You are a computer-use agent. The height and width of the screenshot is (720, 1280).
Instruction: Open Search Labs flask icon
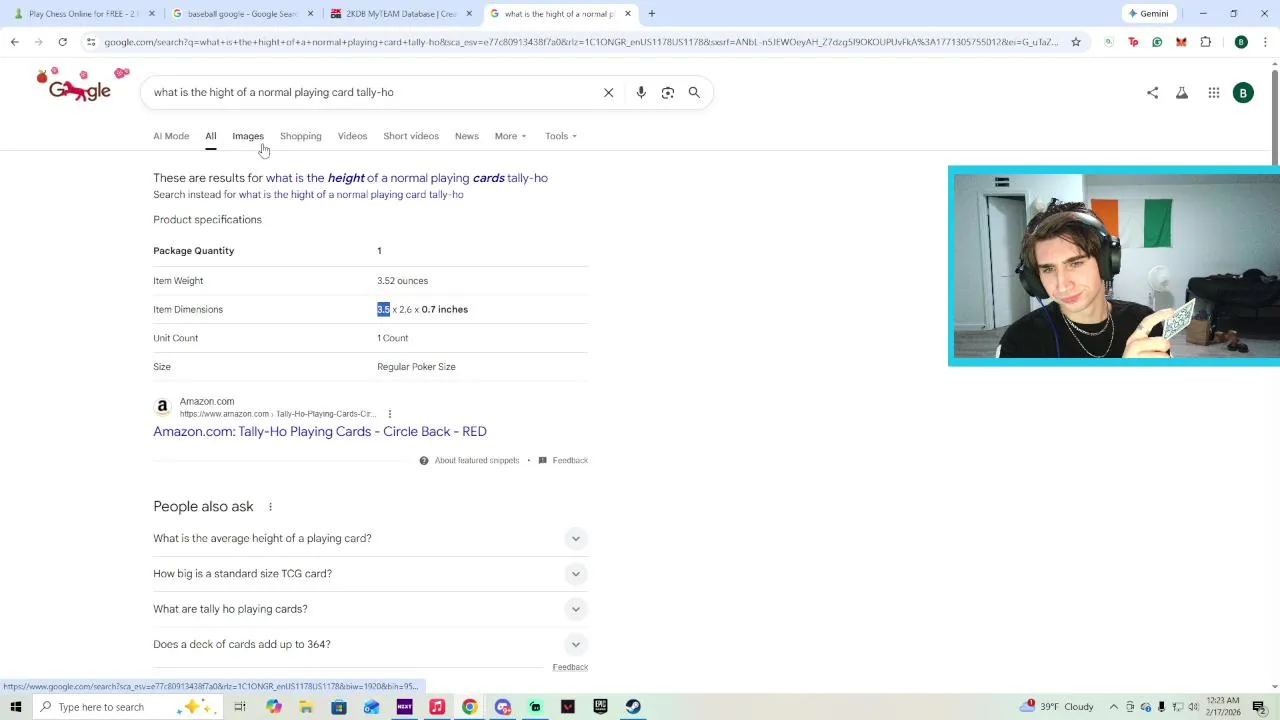tap(1182, 93)
